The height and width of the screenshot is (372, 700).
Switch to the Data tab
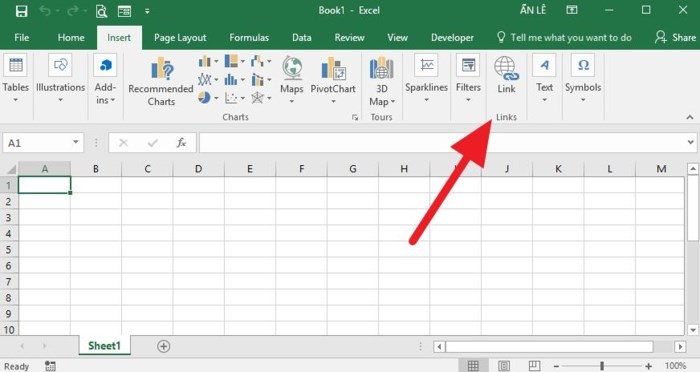(x=302, y=38)
